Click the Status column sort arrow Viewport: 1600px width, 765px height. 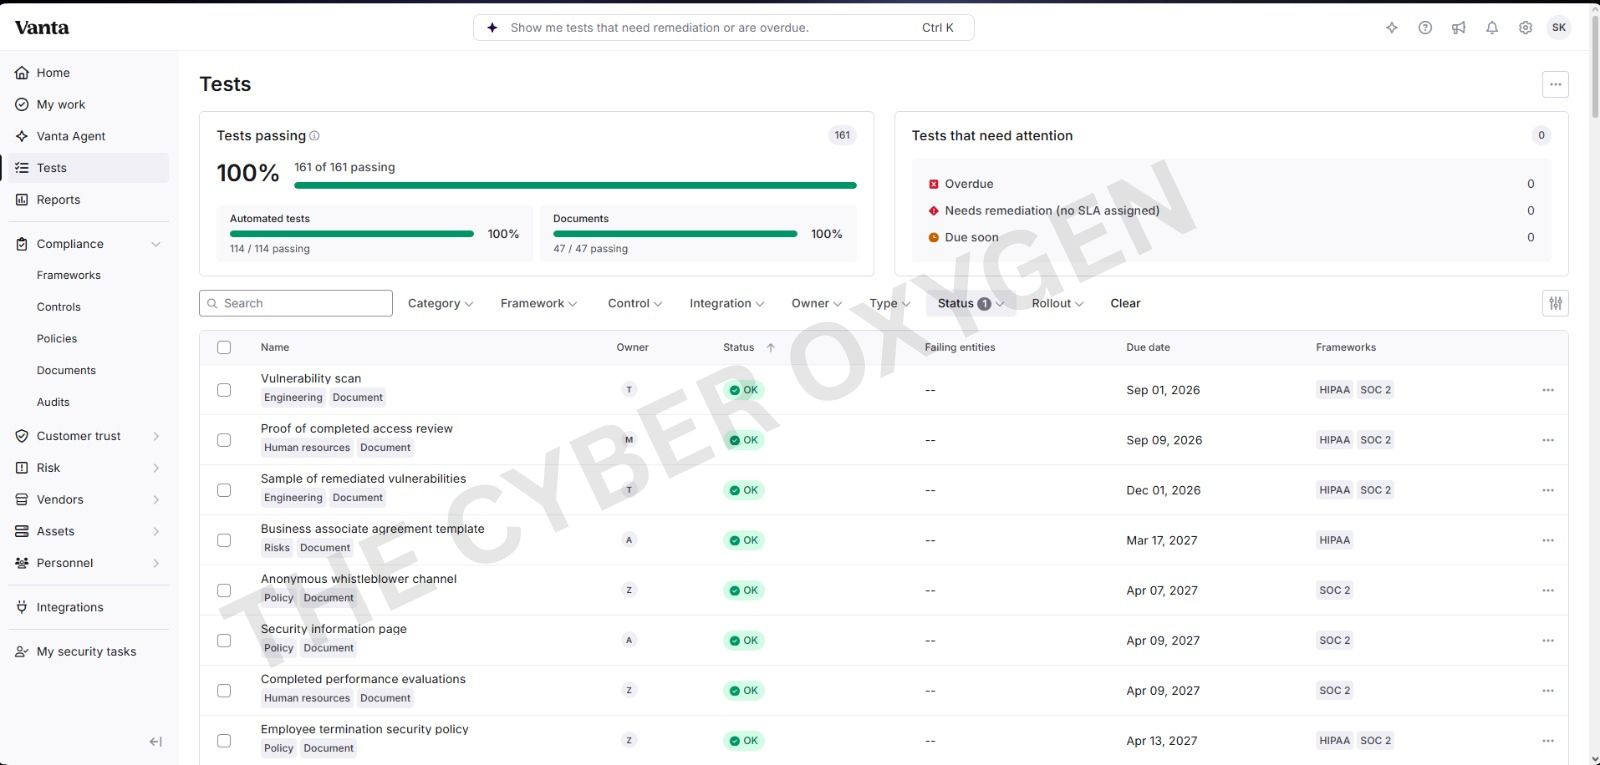[770, 348]
